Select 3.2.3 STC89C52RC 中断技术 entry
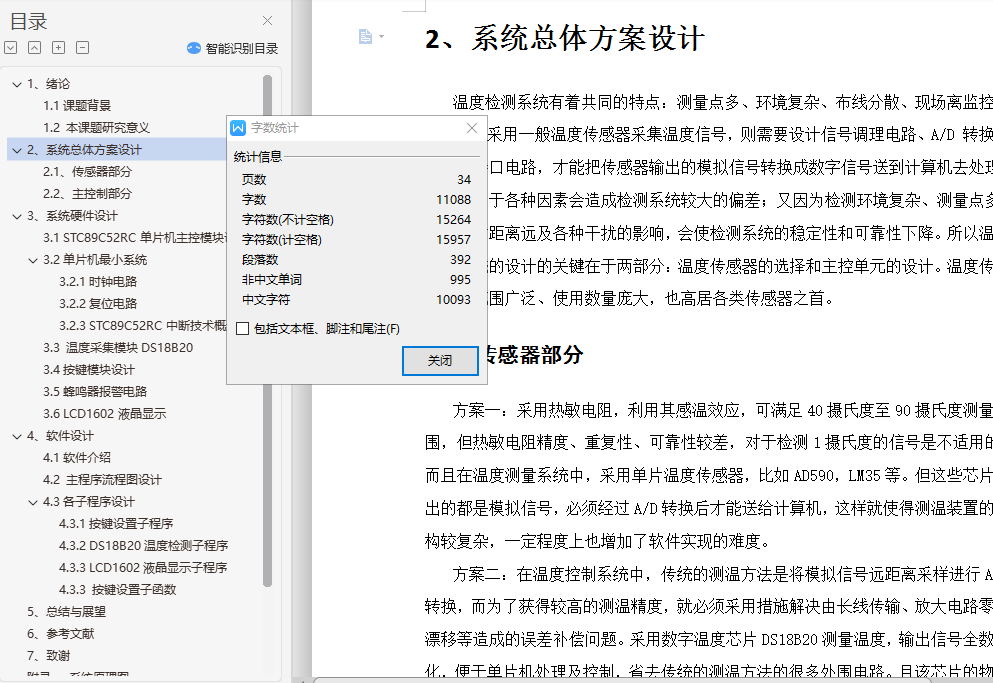Viewport: 993px width, 683px height. pos(142,326)
